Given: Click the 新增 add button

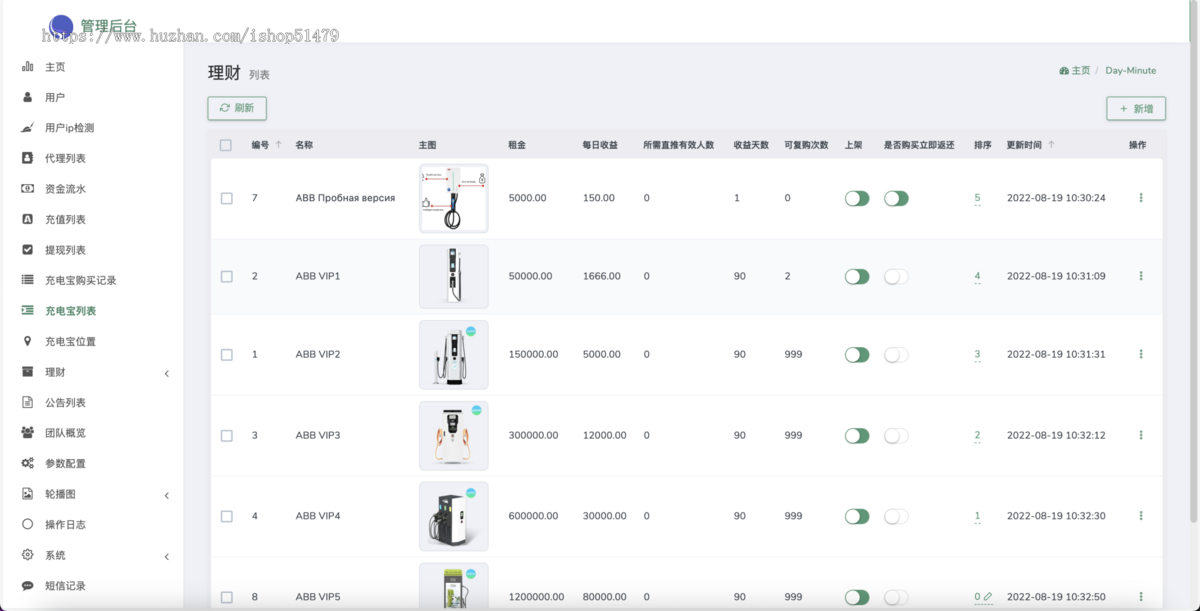Looking at the screenshot, I should coord(1136,108).
